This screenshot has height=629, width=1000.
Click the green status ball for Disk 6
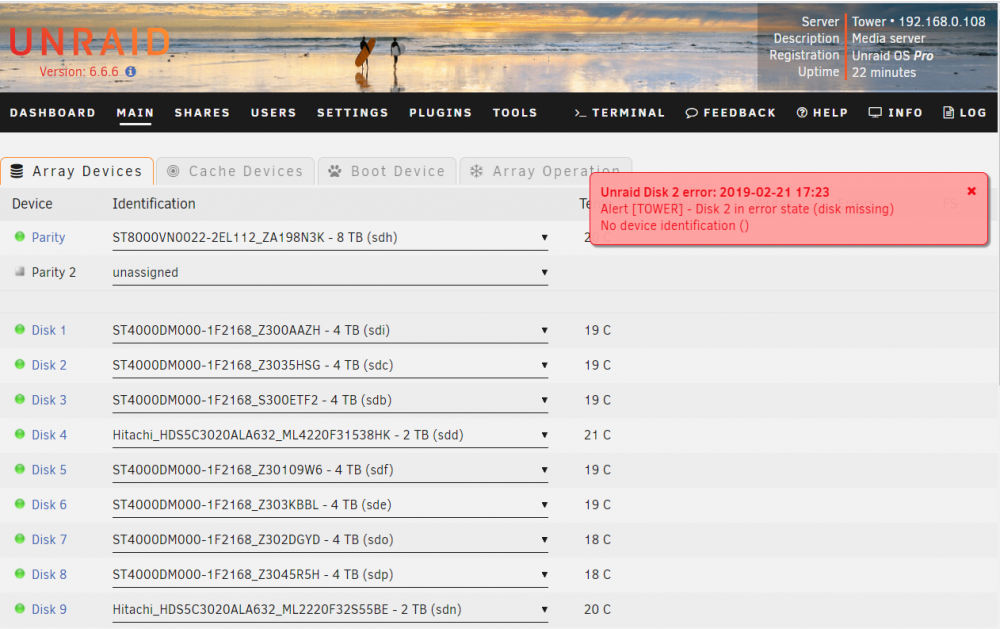tap(20, 504)
